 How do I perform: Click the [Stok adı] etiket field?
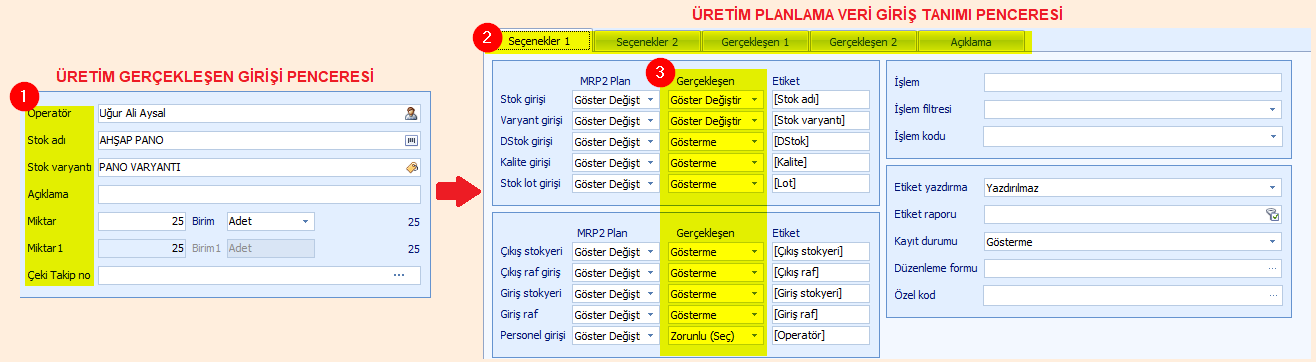821,100
